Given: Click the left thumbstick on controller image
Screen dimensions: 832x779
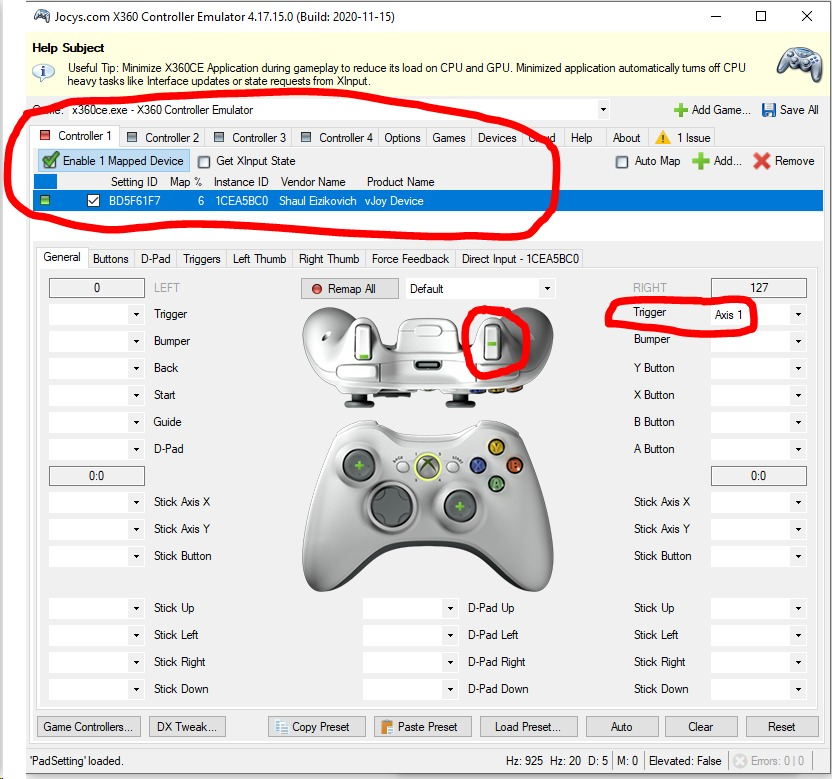Looking at the screenshot, I should coord(360,465).
